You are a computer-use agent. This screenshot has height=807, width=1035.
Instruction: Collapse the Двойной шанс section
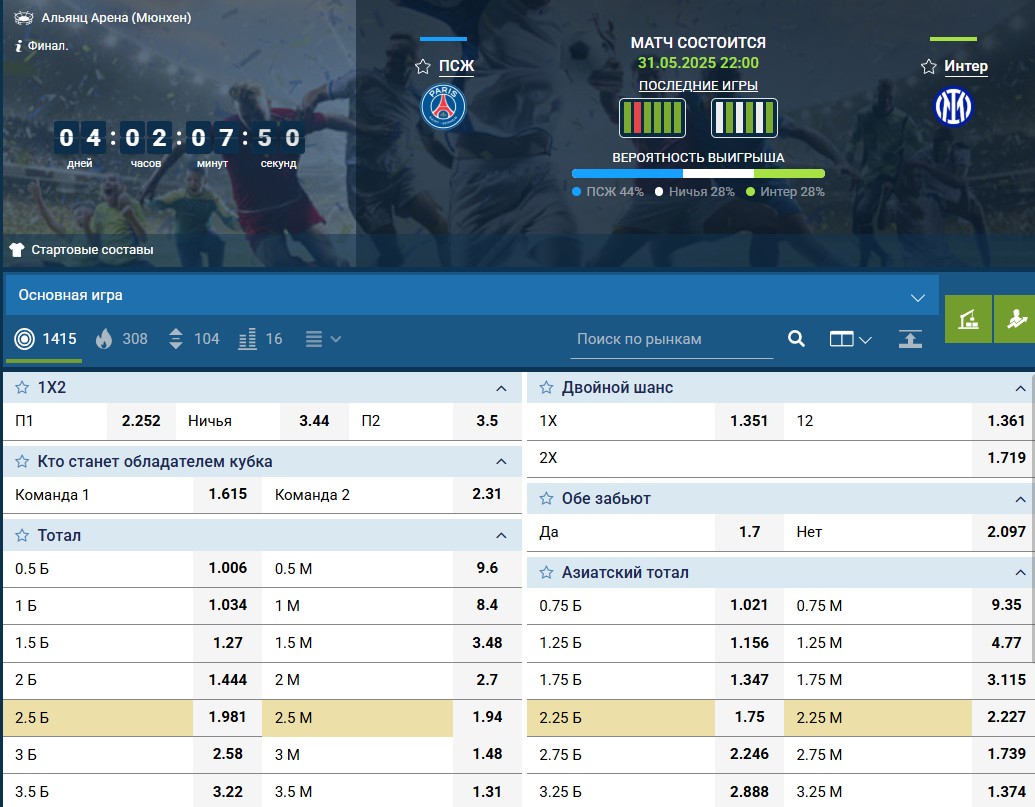(x=1020, y=388)
